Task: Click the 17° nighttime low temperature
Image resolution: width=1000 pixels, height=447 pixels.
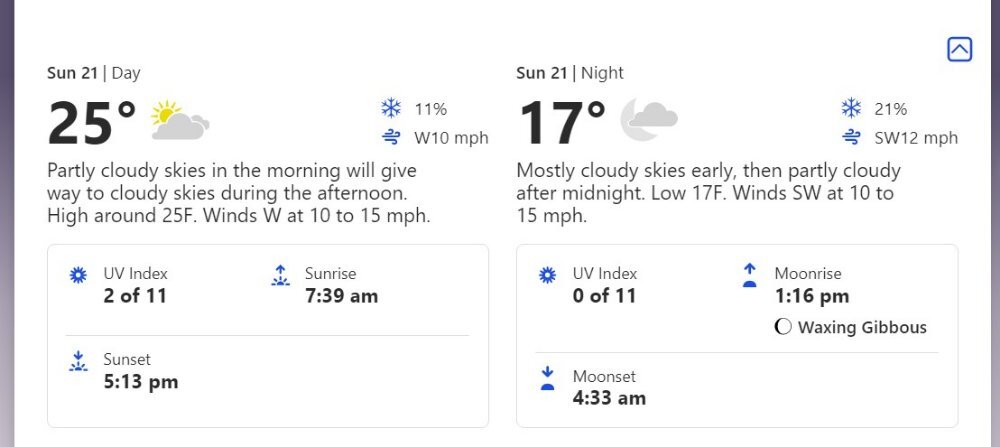Action: [562, 122]
